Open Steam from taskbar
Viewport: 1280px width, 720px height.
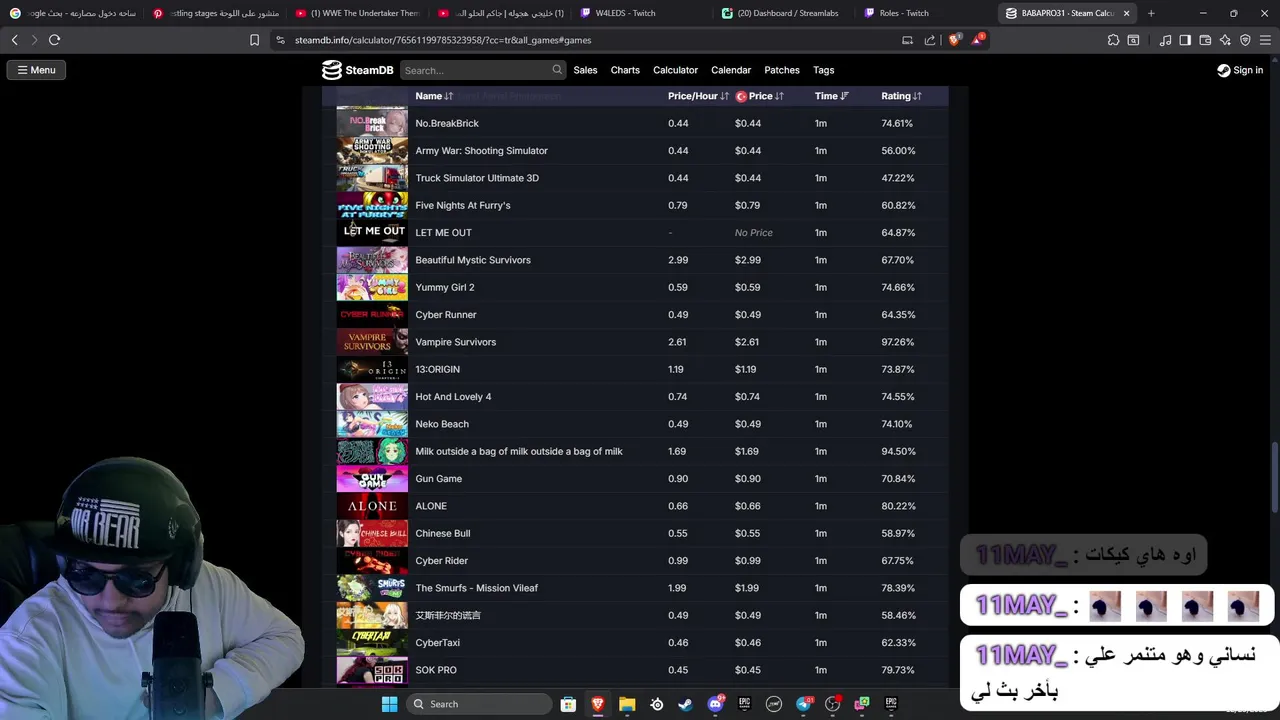[x=685, y=704]
